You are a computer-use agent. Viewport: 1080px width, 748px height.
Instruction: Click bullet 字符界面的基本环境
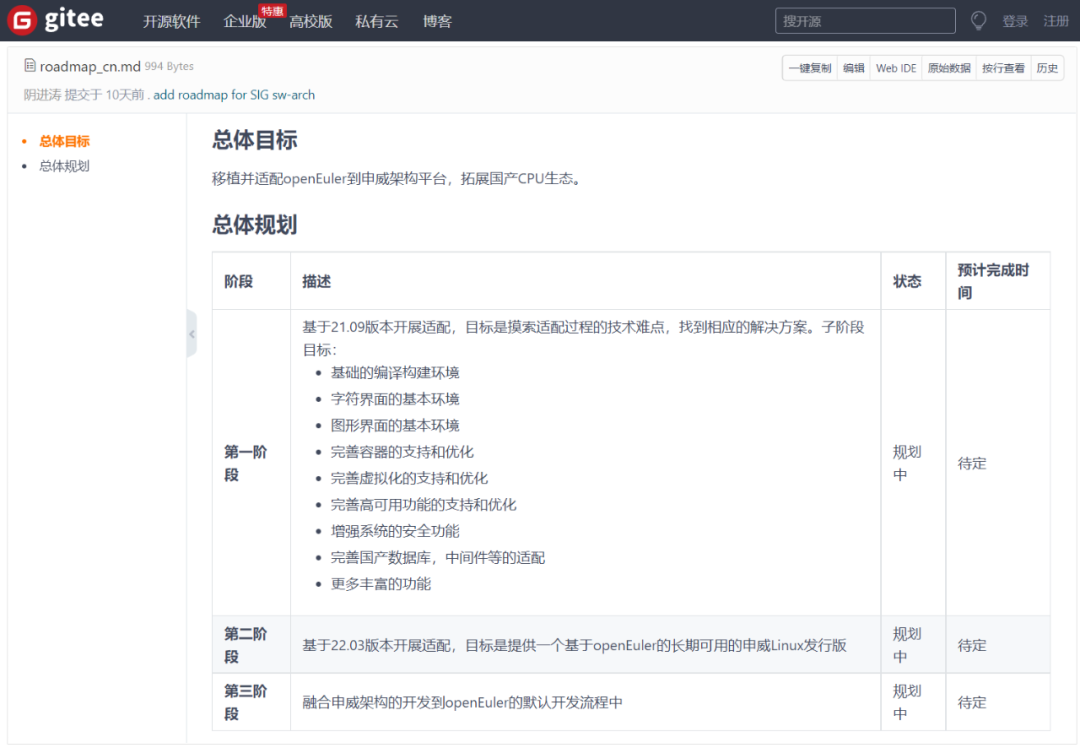(395, 399)
